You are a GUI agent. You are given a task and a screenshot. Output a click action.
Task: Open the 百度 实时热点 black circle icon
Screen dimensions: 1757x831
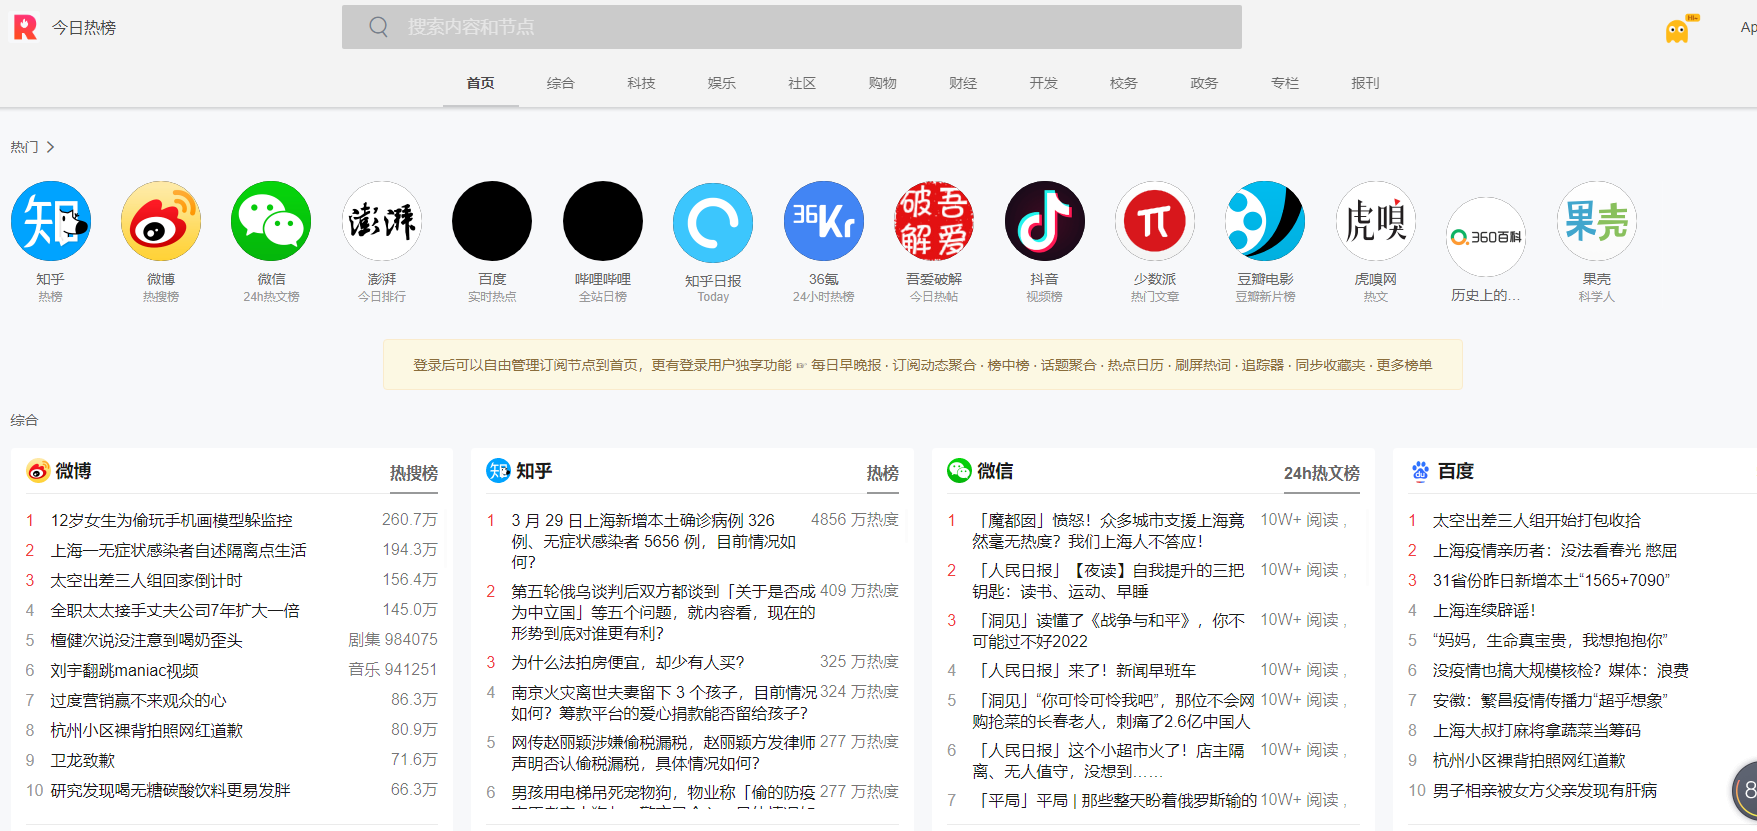492,221
